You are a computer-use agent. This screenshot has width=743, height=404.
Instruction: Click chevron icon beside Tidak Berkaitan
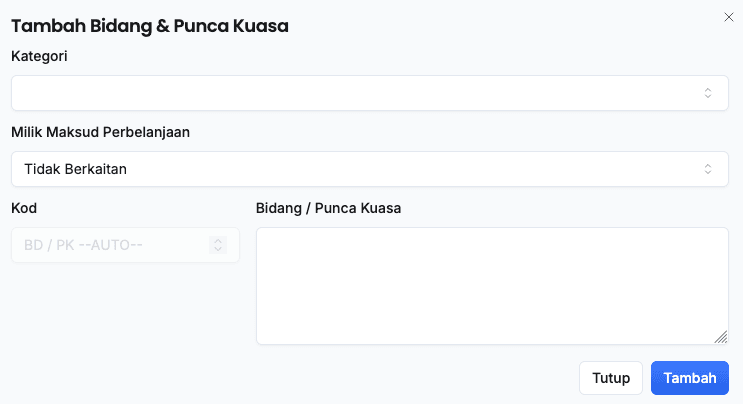[x=708, y=169]
